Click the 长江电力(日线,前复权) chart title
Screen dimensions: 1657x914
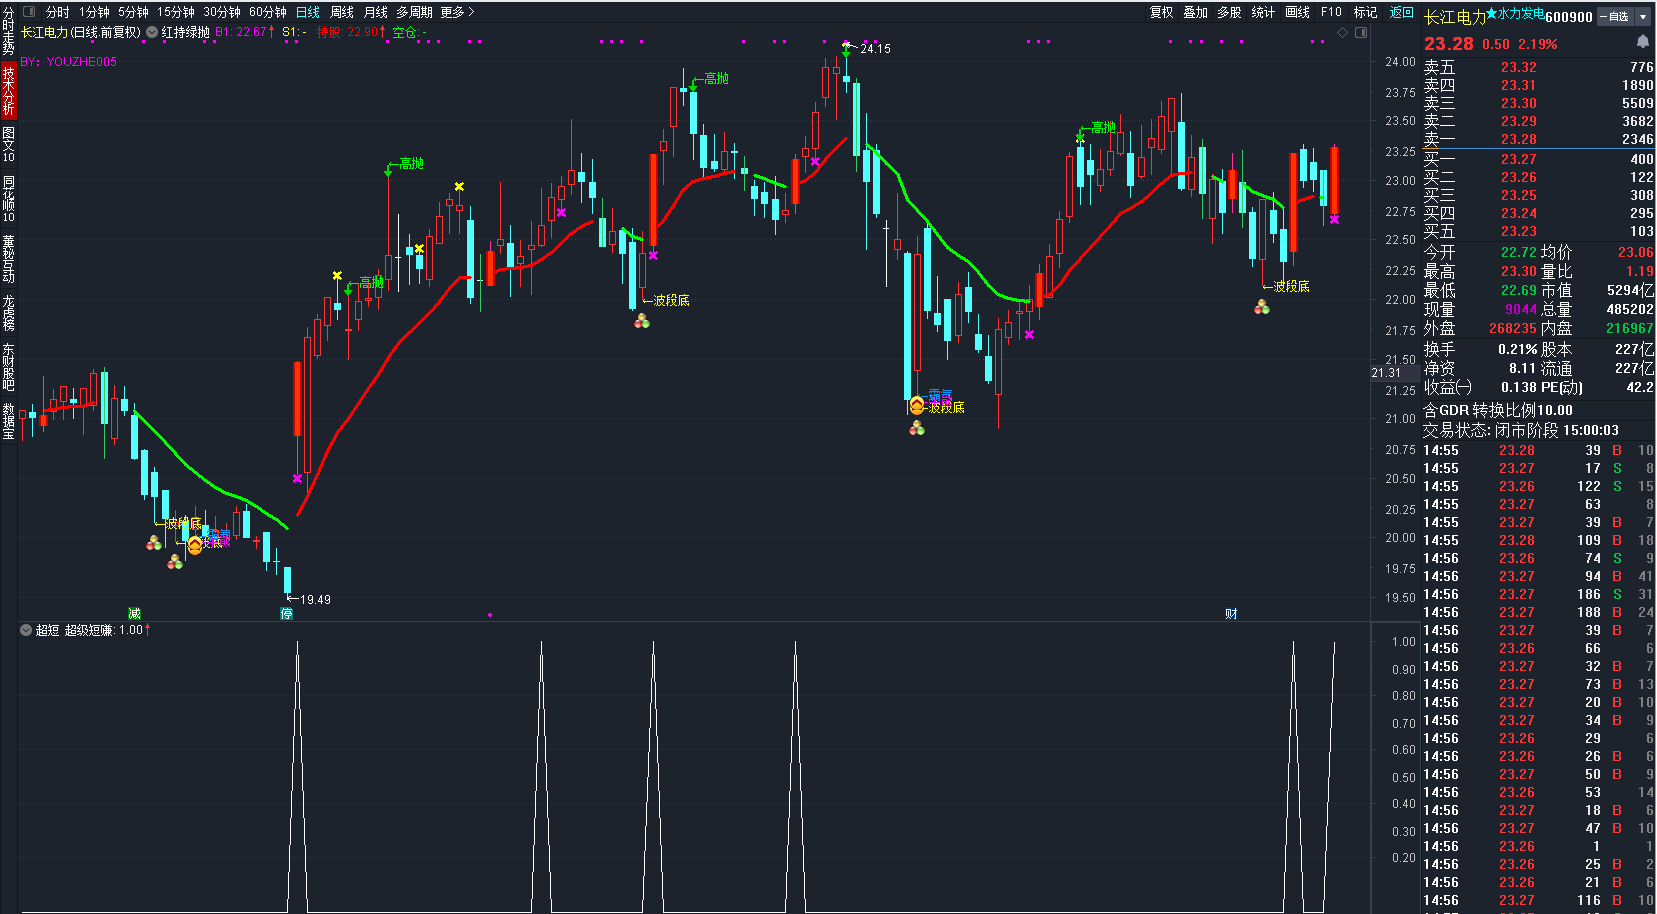click(81, 32)
